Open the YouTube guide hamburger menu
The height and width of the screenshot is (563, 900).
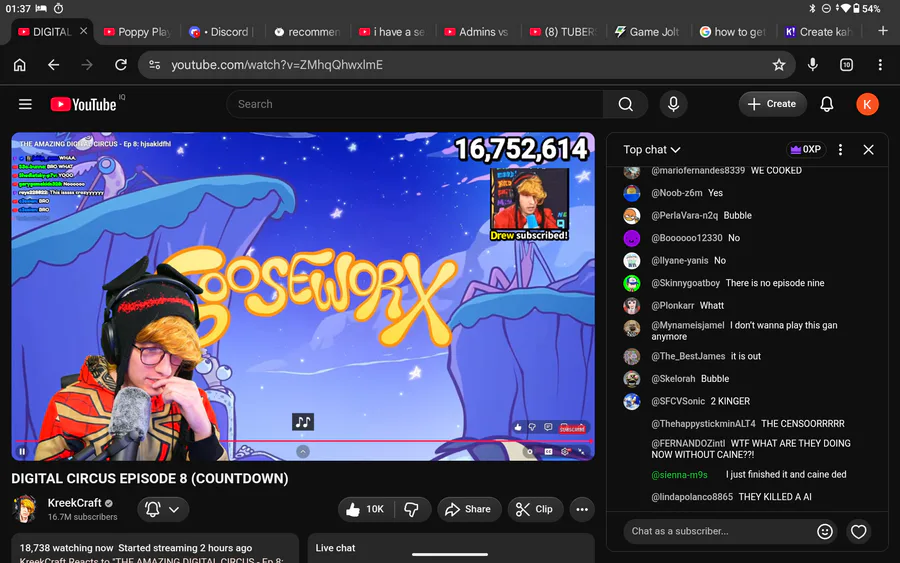tap(25, 104)
